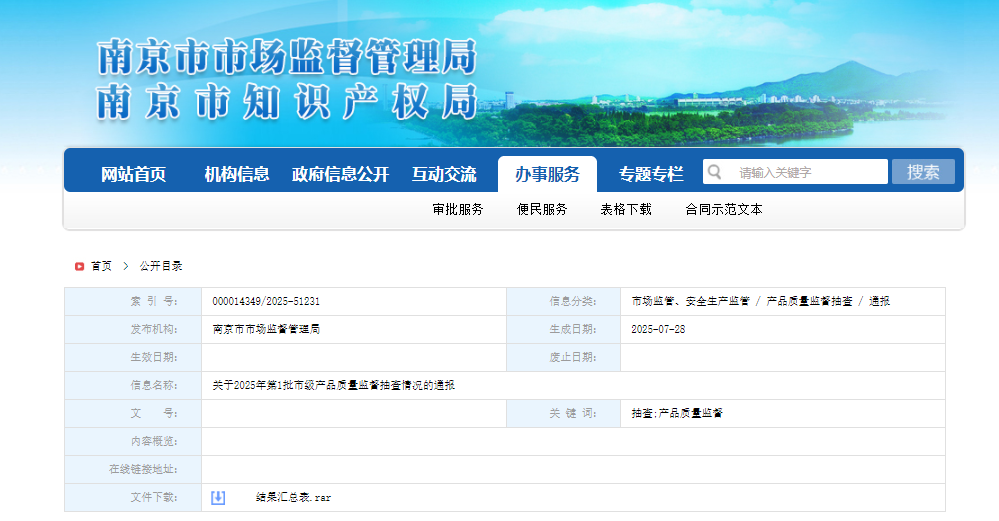This screenshot has width=999, height=521.
Task: Click the 内容概览 label cell
Action: [x=133, y=441]
